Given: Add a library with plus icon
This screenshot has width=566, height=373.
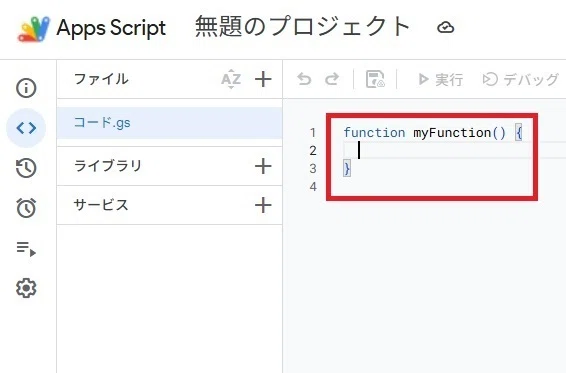Looking at the screenshot, I should [x=263, y=166].
